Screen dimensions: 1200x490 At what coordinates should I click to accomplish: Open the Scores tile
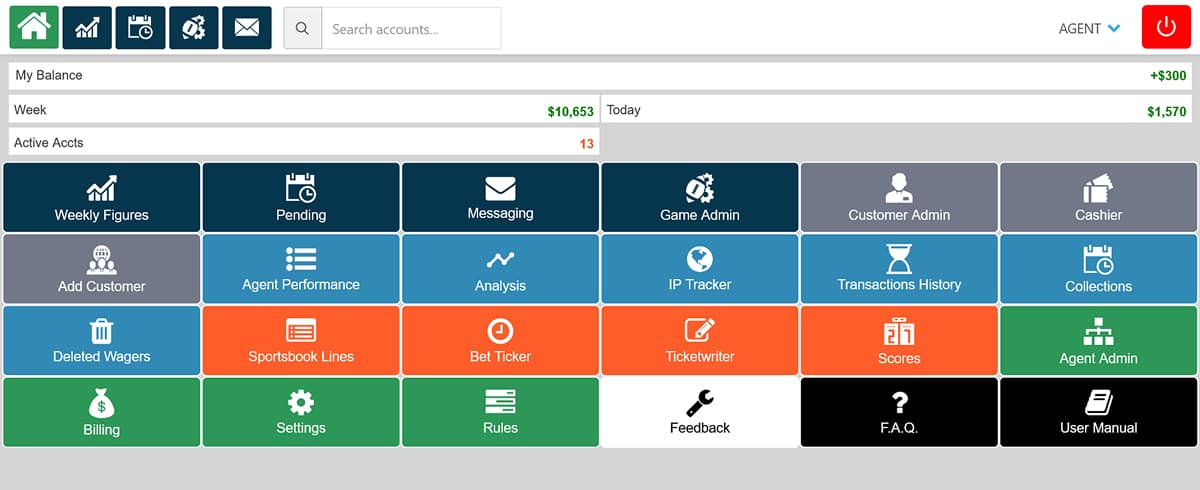[x=899, y=341]
